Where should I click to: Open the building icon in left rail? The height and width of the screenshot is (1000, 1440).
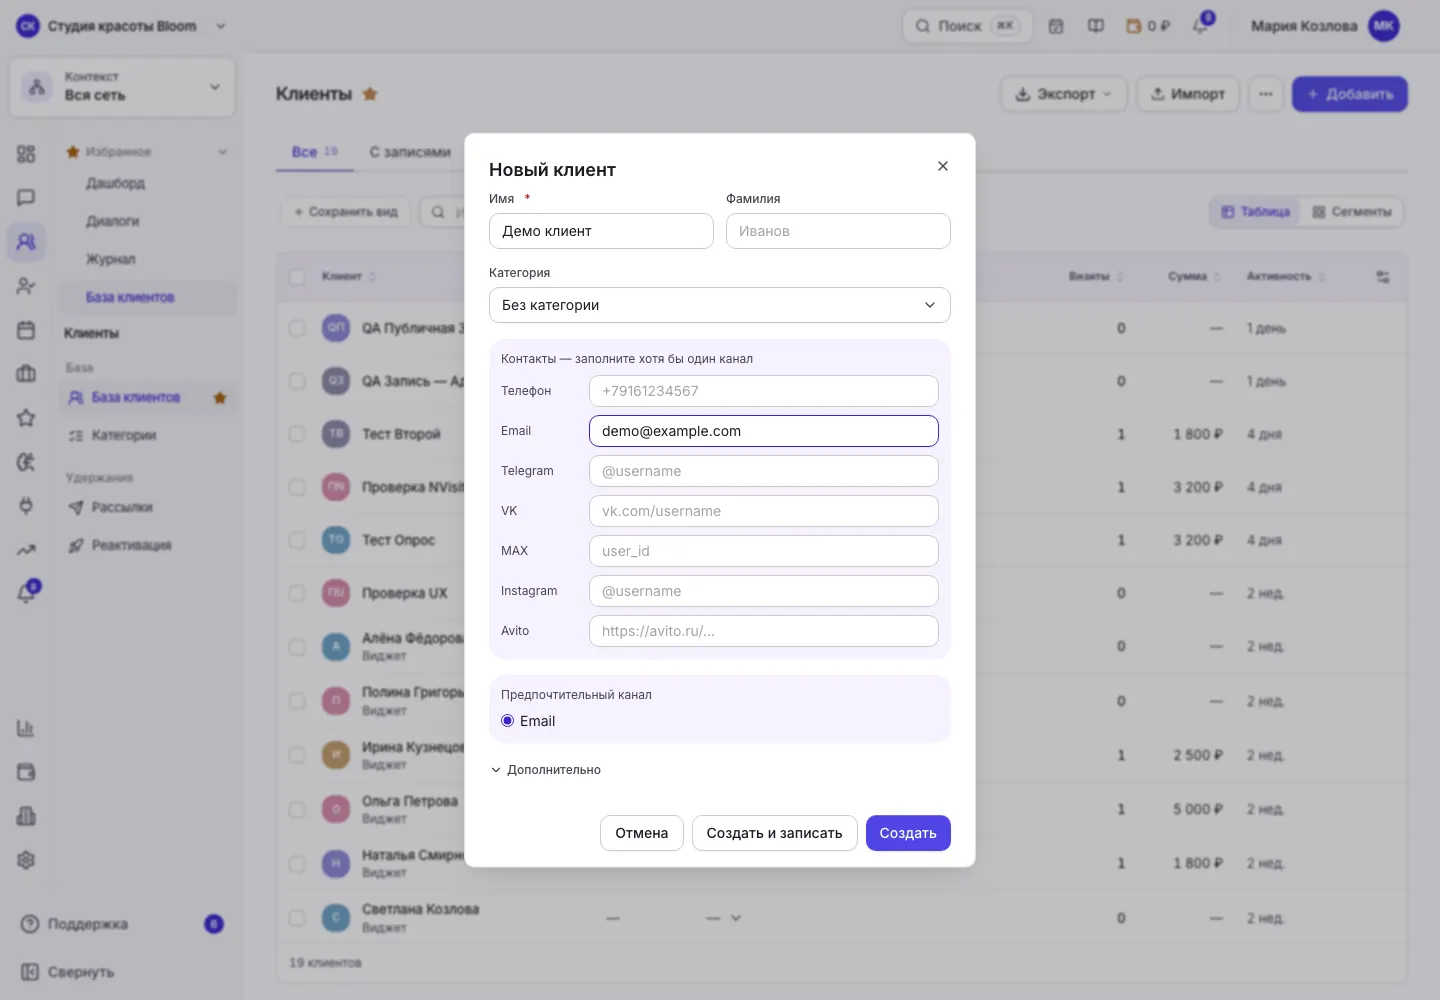click(x=26, y=816)
